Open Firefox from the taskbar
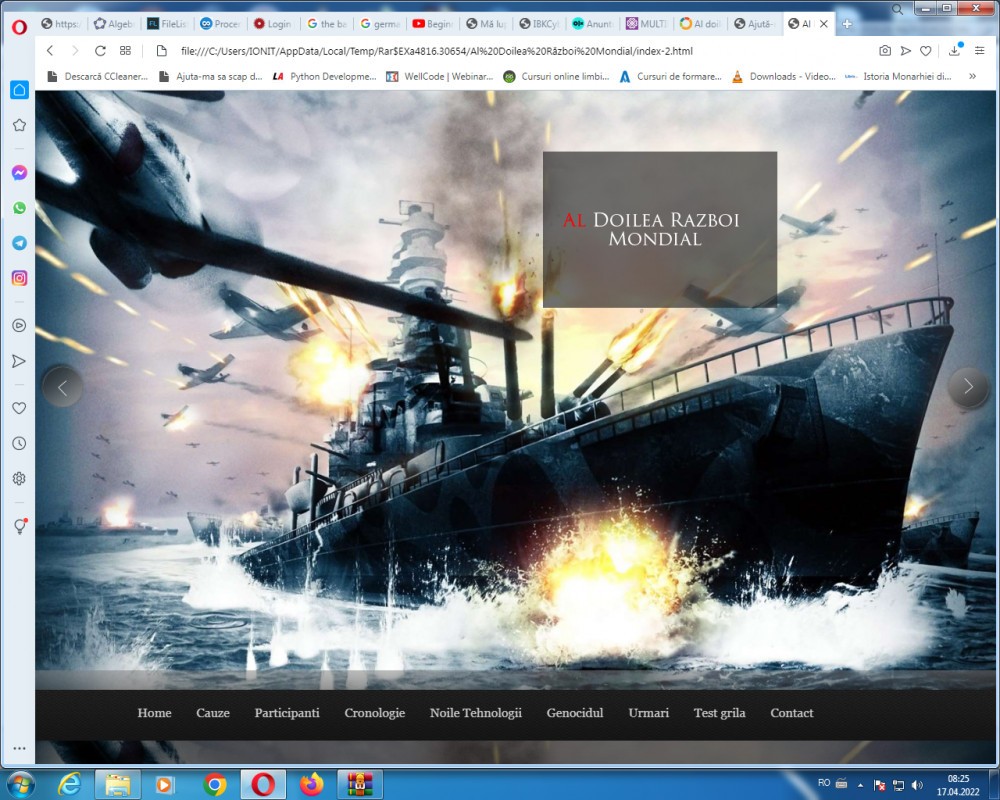The height and width of the screenshot is (800, 1000). pos(312,785)
